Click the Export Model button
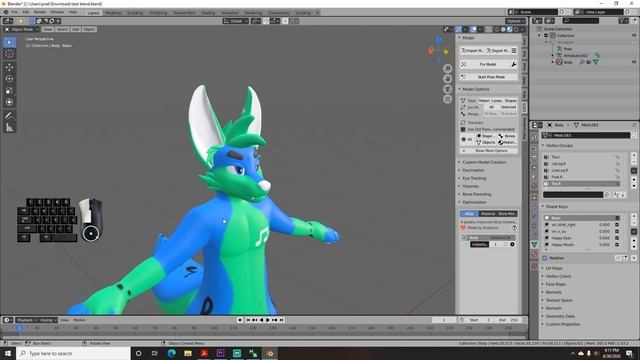 coord(498,51)
